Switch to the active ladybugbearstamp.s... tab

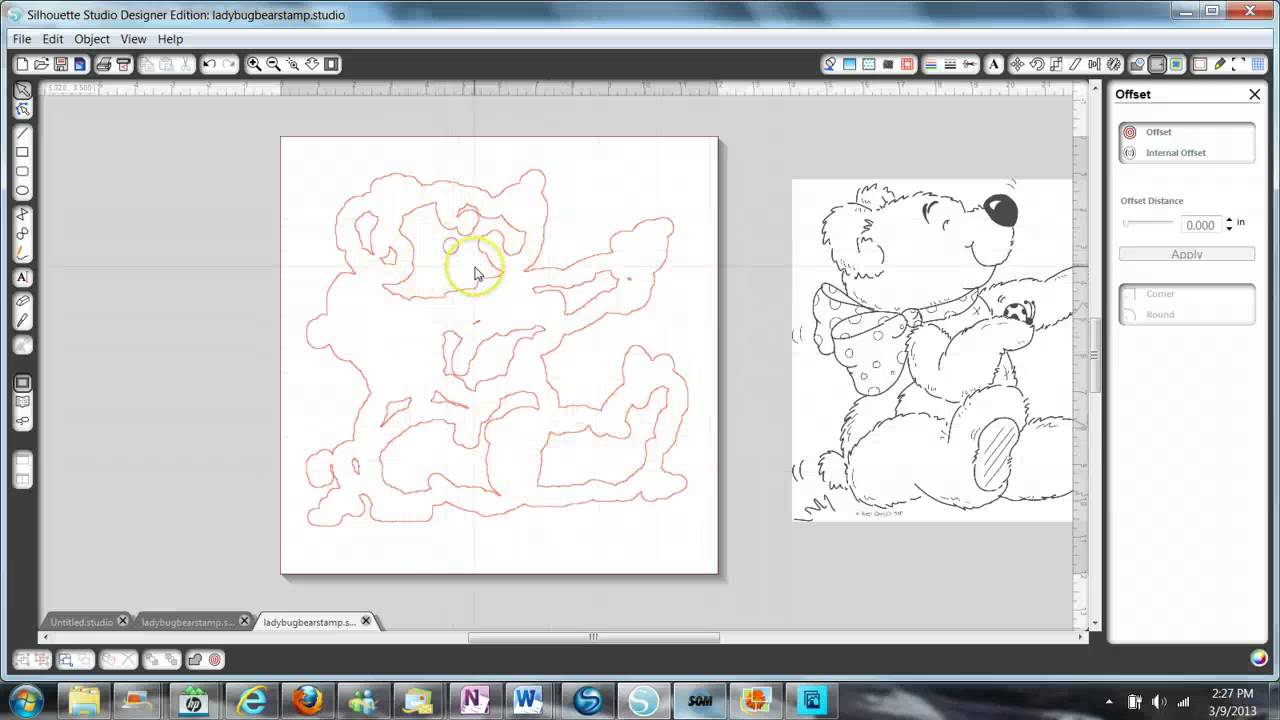tap(309, 622)
